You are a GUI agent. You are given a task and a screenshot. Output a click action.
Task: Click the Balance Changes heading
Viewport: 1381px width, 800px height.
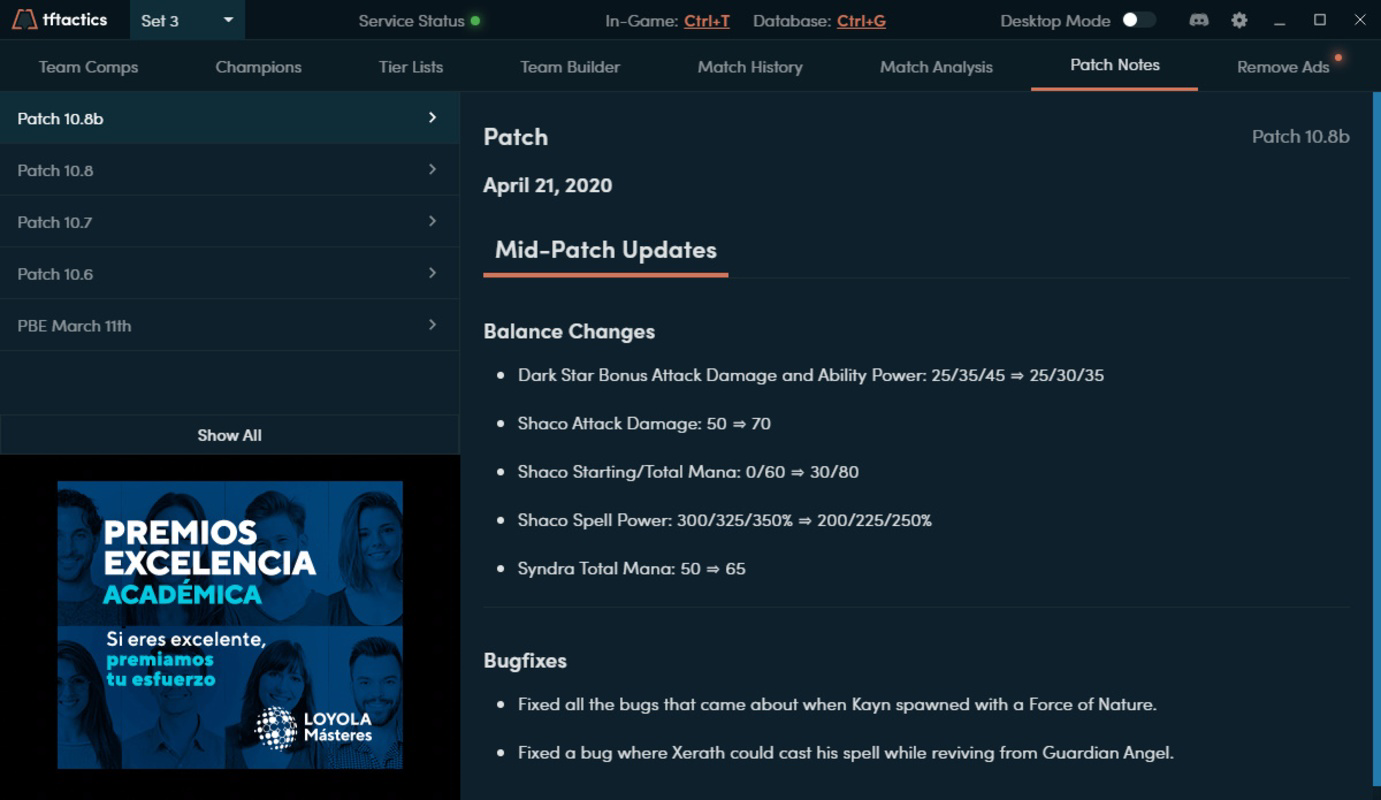(569, 331)
